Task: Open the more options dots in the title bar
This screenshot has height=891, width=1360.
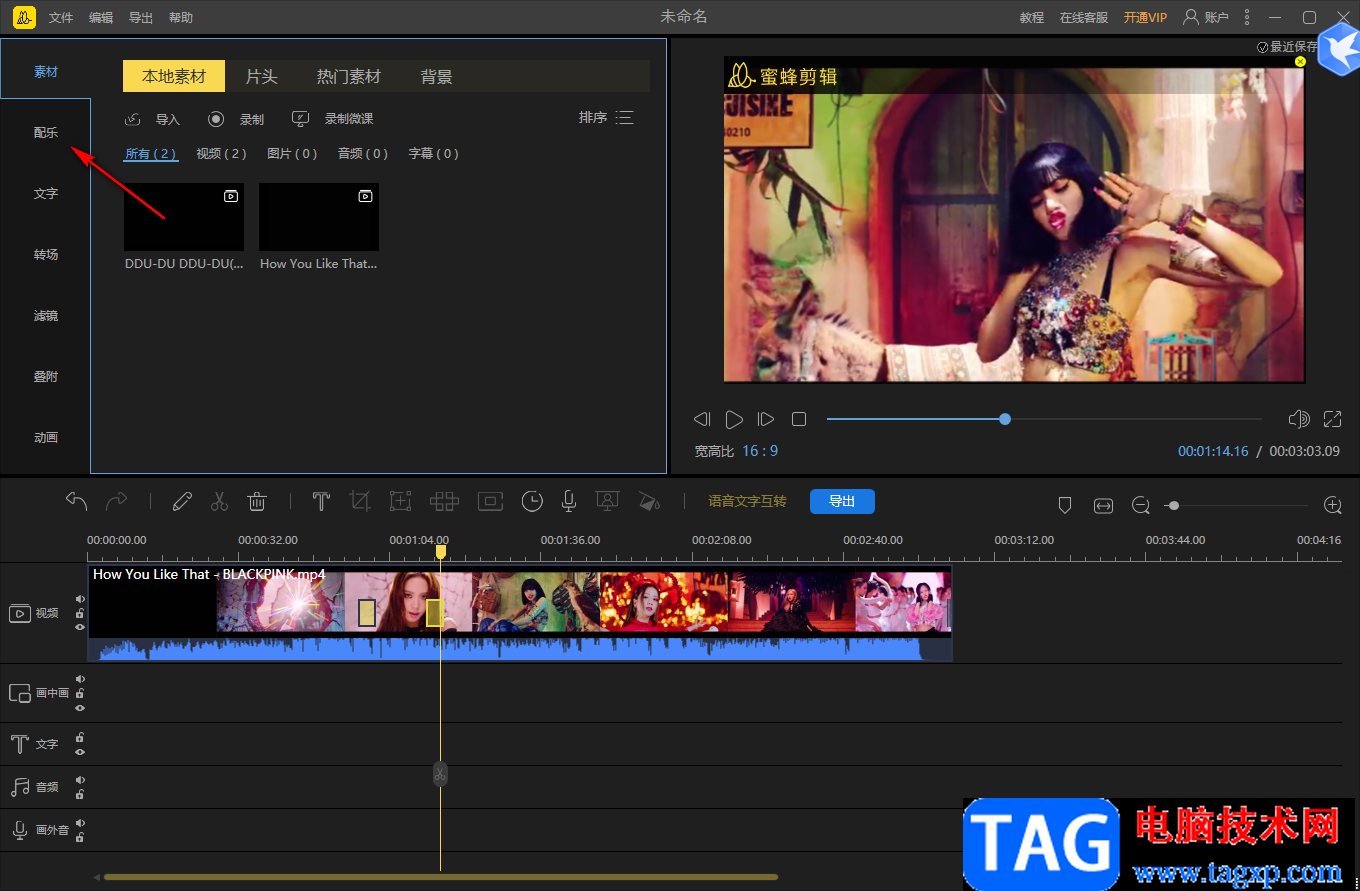Action: (1247, 17)
